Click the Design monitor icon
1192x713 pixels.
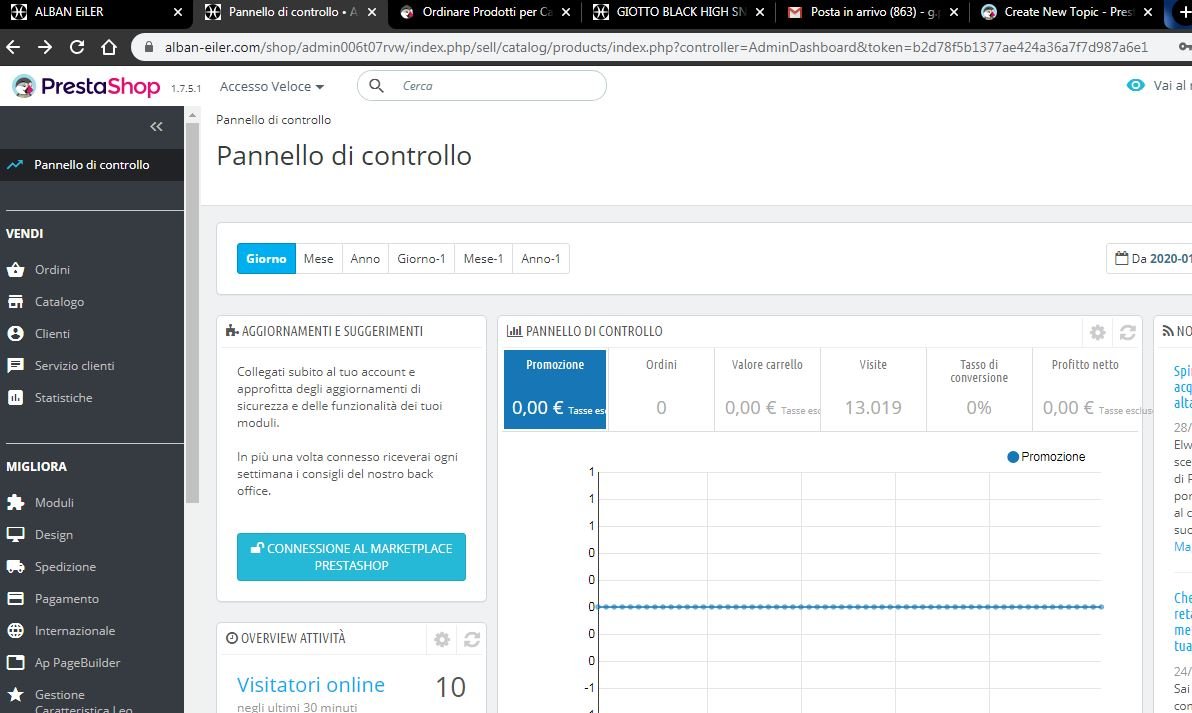(15, 534)
